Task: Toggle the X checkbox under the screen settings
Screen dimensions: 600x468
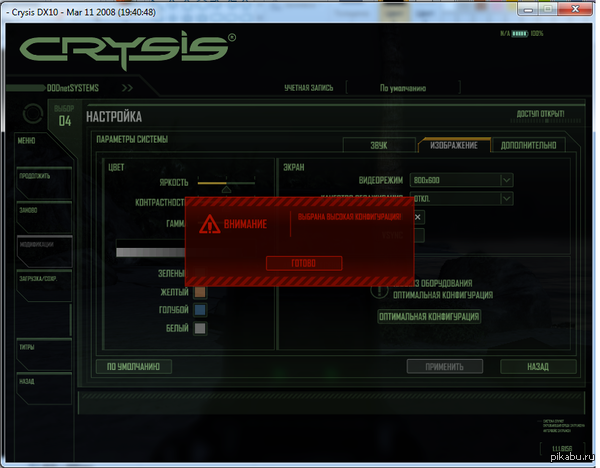Action: coord(418,216)
